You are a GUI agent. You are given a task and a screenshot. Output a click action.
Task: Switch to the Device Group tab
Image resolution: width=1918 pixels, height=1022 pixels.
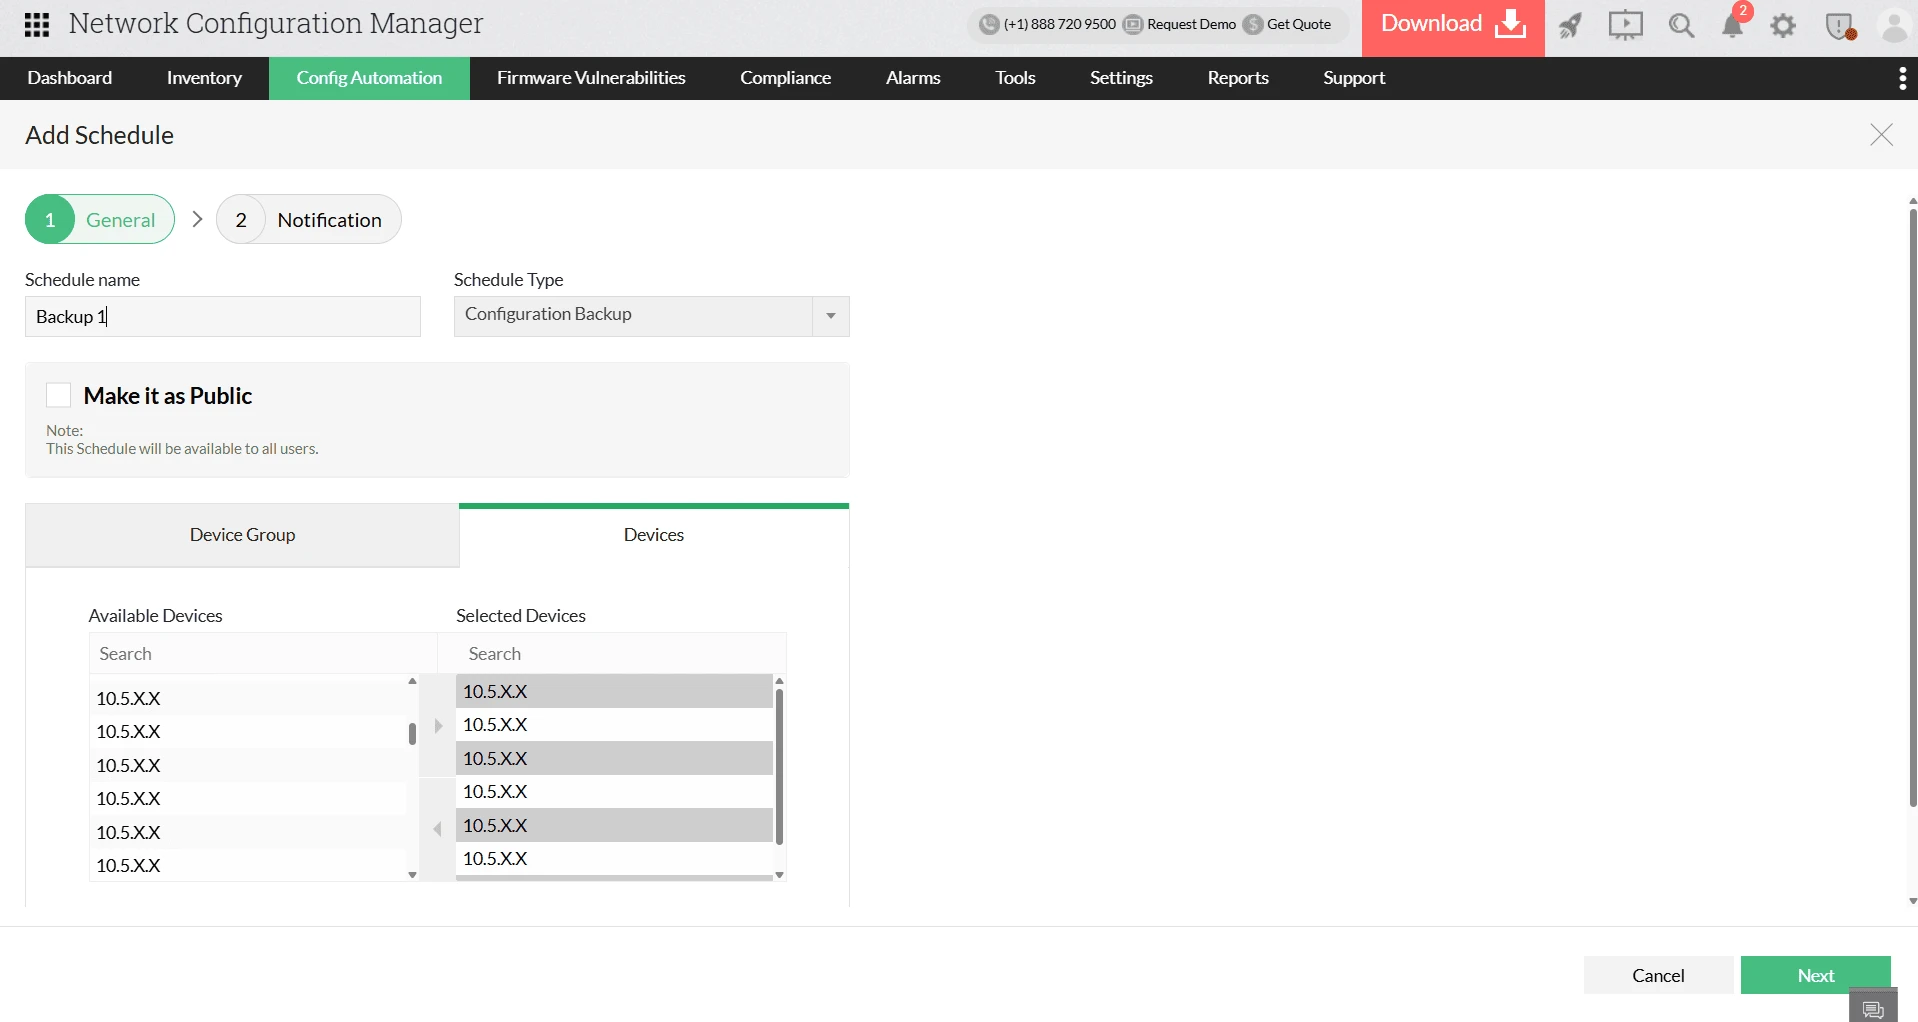(x=241, y=535)
